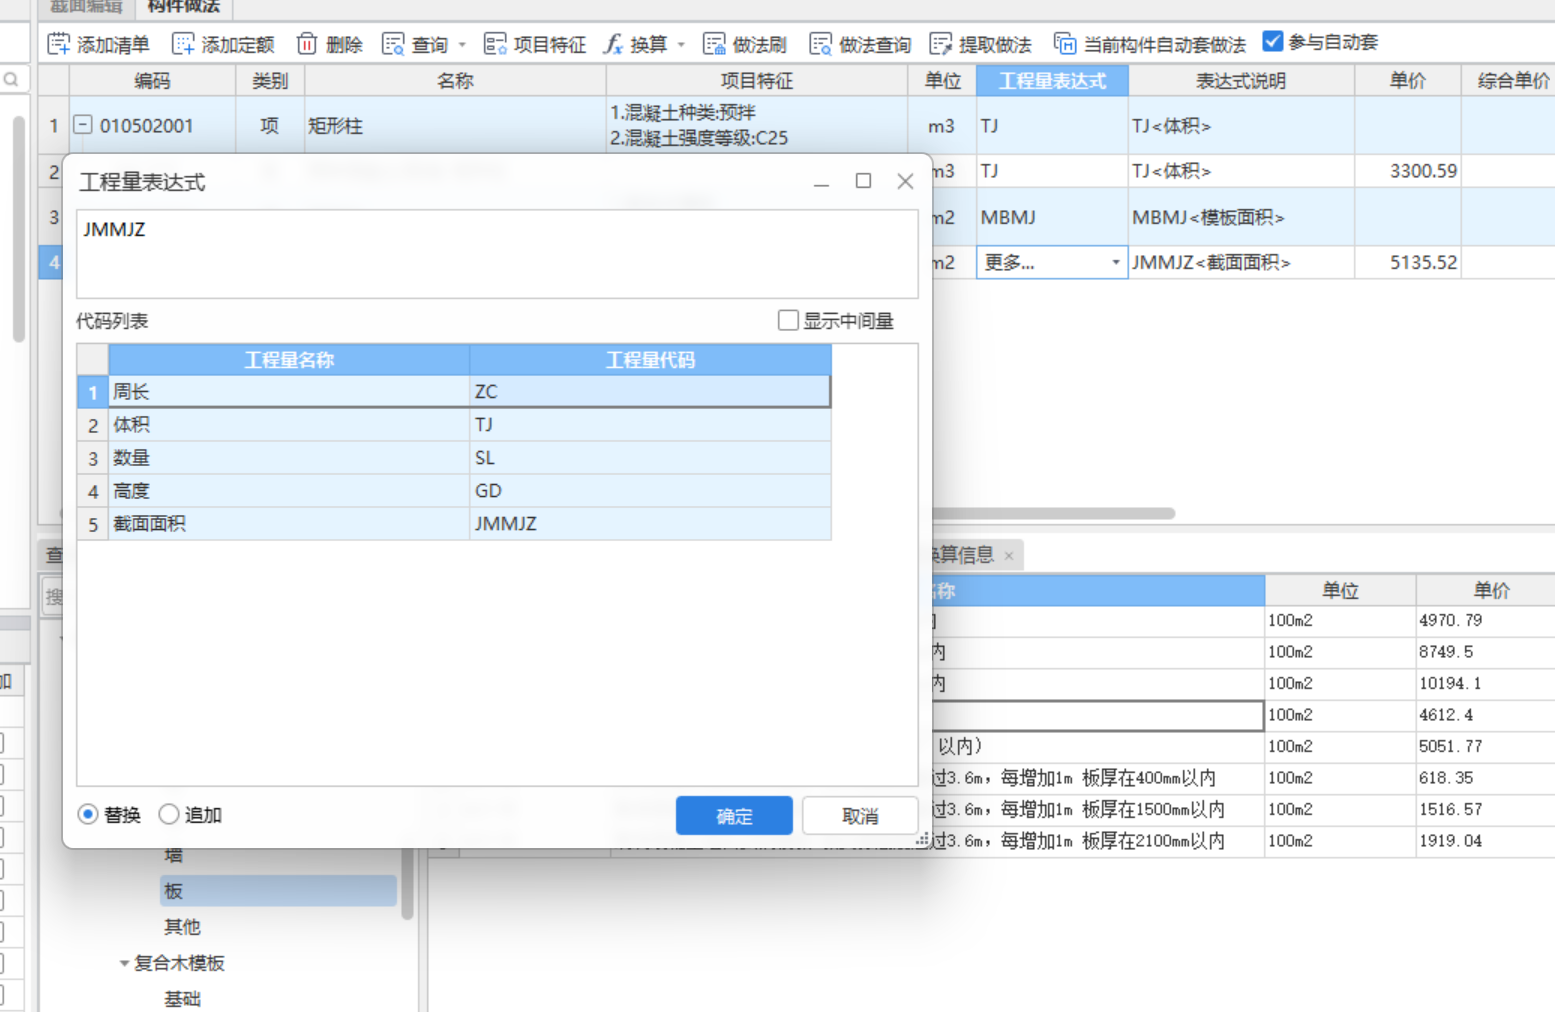The image size is (1555, 1012).
Task: Click the JMMJZ expression input field
Action: coord(497,254)
